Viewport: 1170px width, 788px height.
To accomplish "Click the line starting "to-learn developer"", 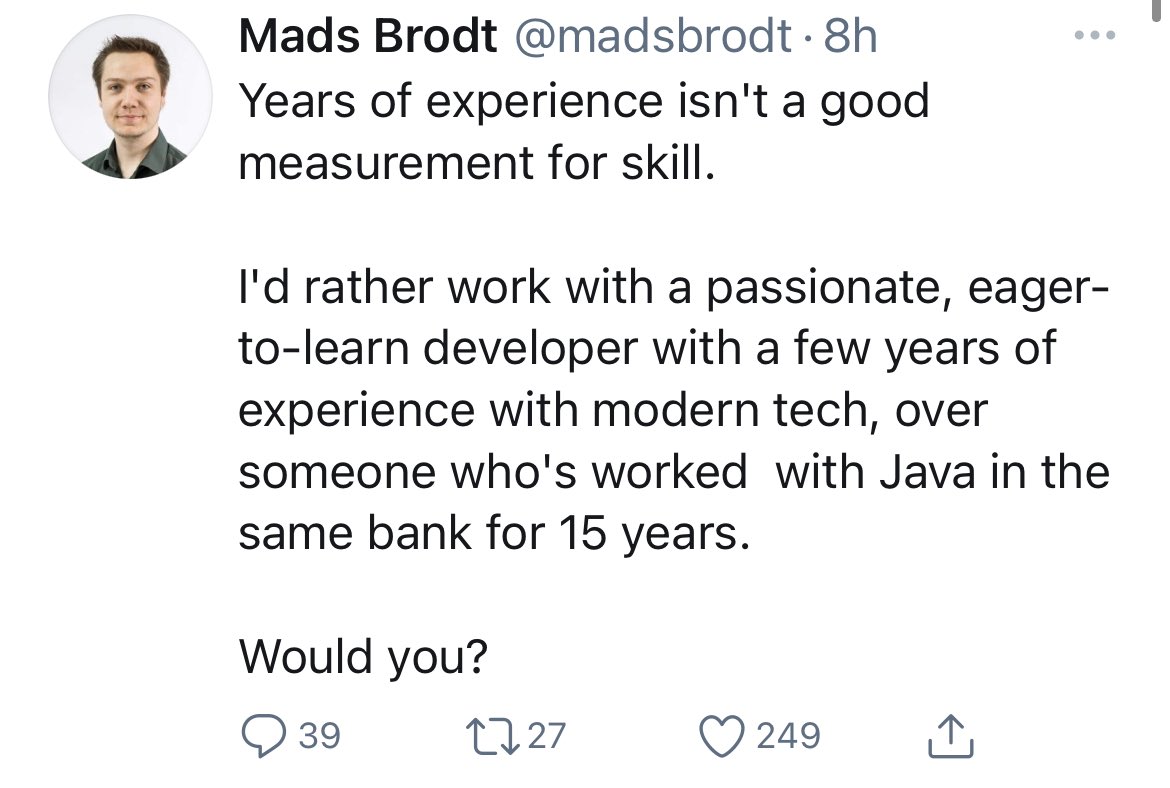I will [647, 348].
